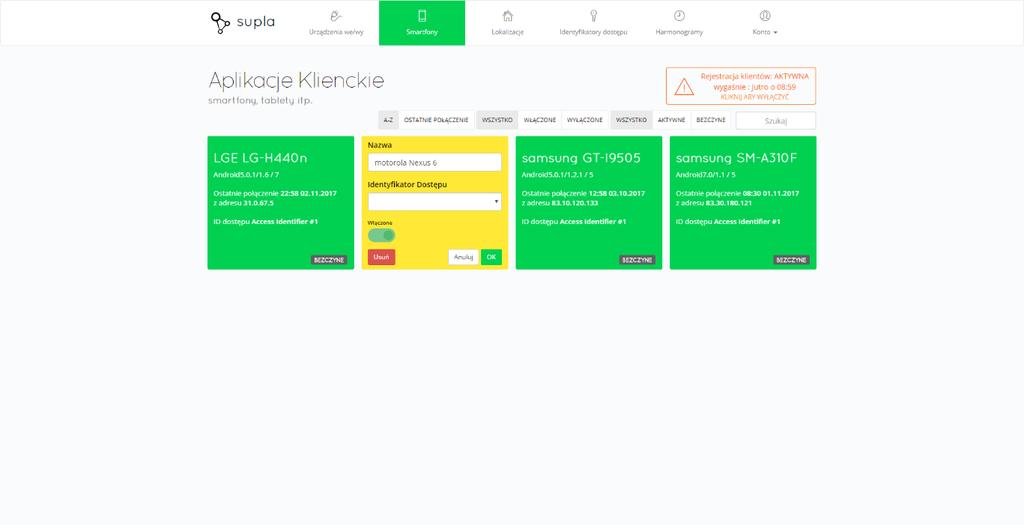
Task: Click BEZCZYNNE badge on samsung SM-A310F card
Action: [x=791, y=260]
